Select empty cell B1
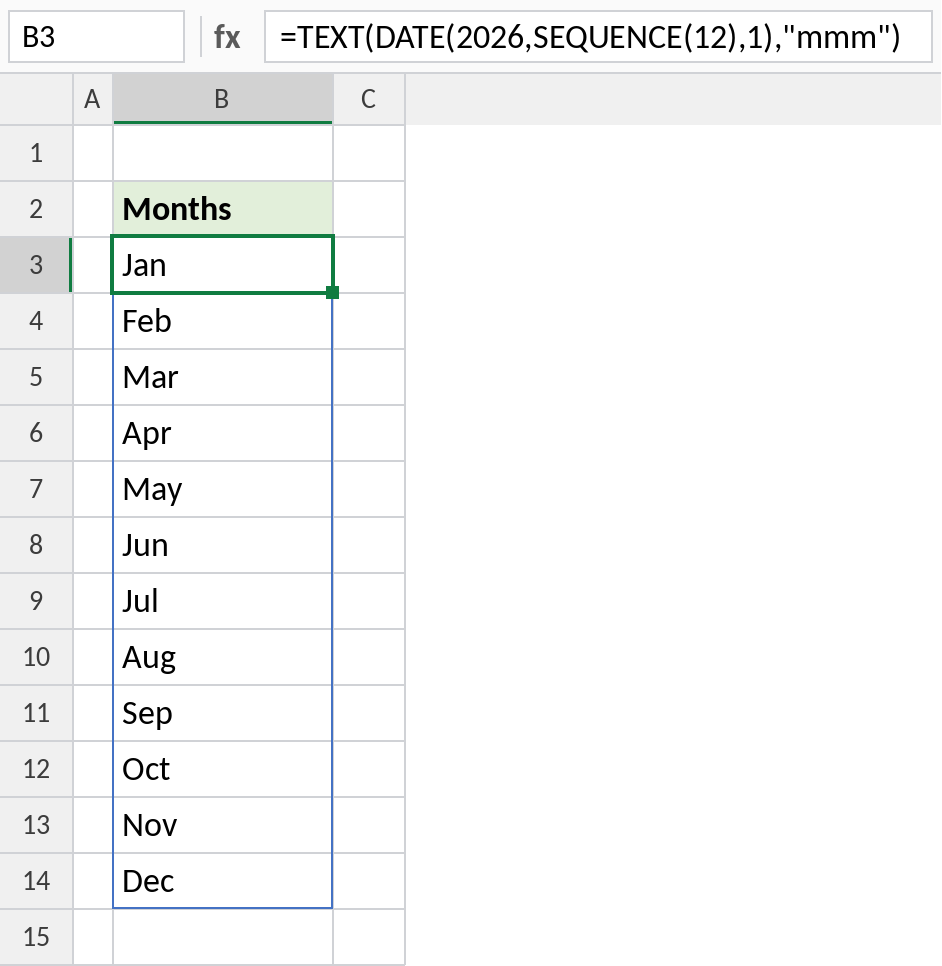Screen dimensions: 942x966 coord(222,153)
